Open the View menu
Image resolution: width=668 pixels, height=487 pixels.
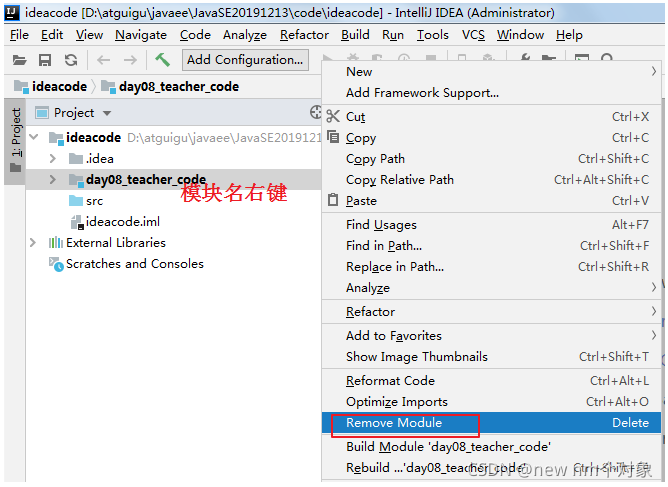[89, 35]
